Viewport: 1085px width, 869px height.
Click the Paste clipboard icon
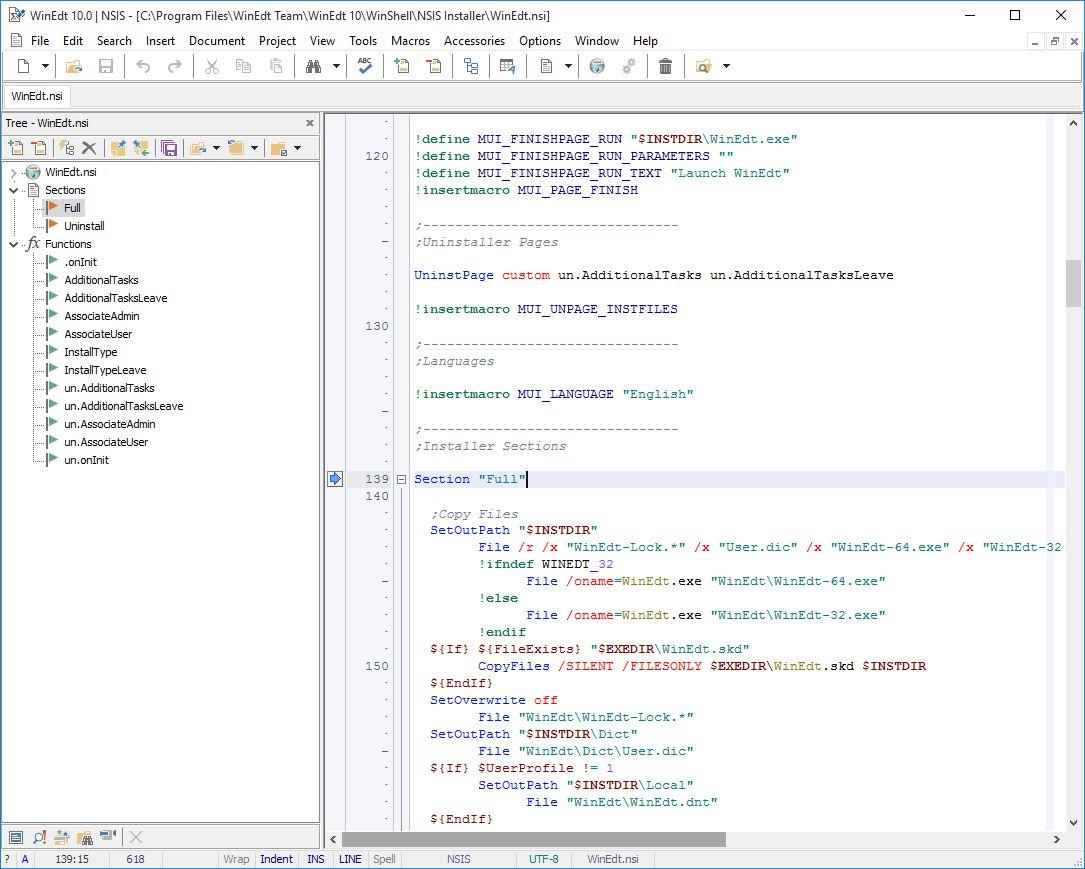click(x=276, y=66)
